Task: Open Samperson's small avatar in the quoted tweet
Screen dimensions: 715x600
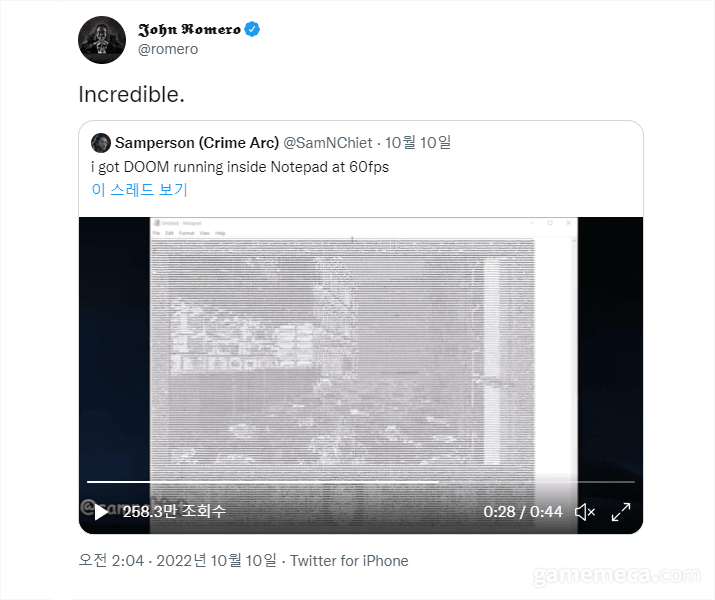Action: click(101, 143)
